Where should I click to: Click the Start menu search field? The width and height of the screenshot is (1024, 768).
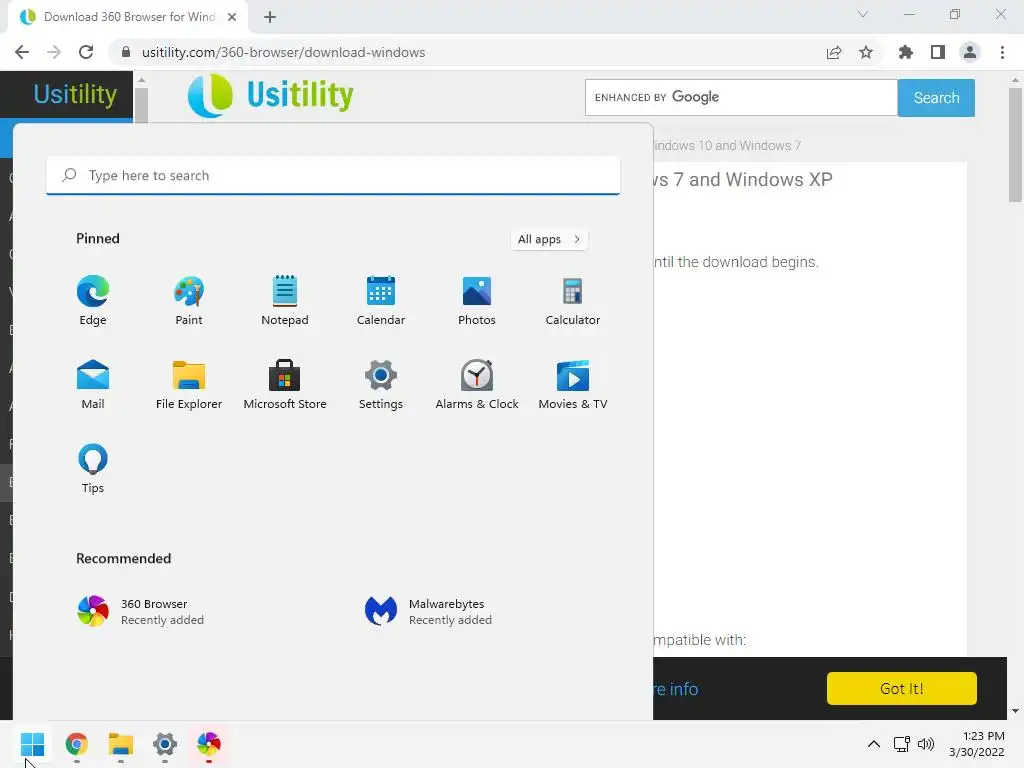333,175
